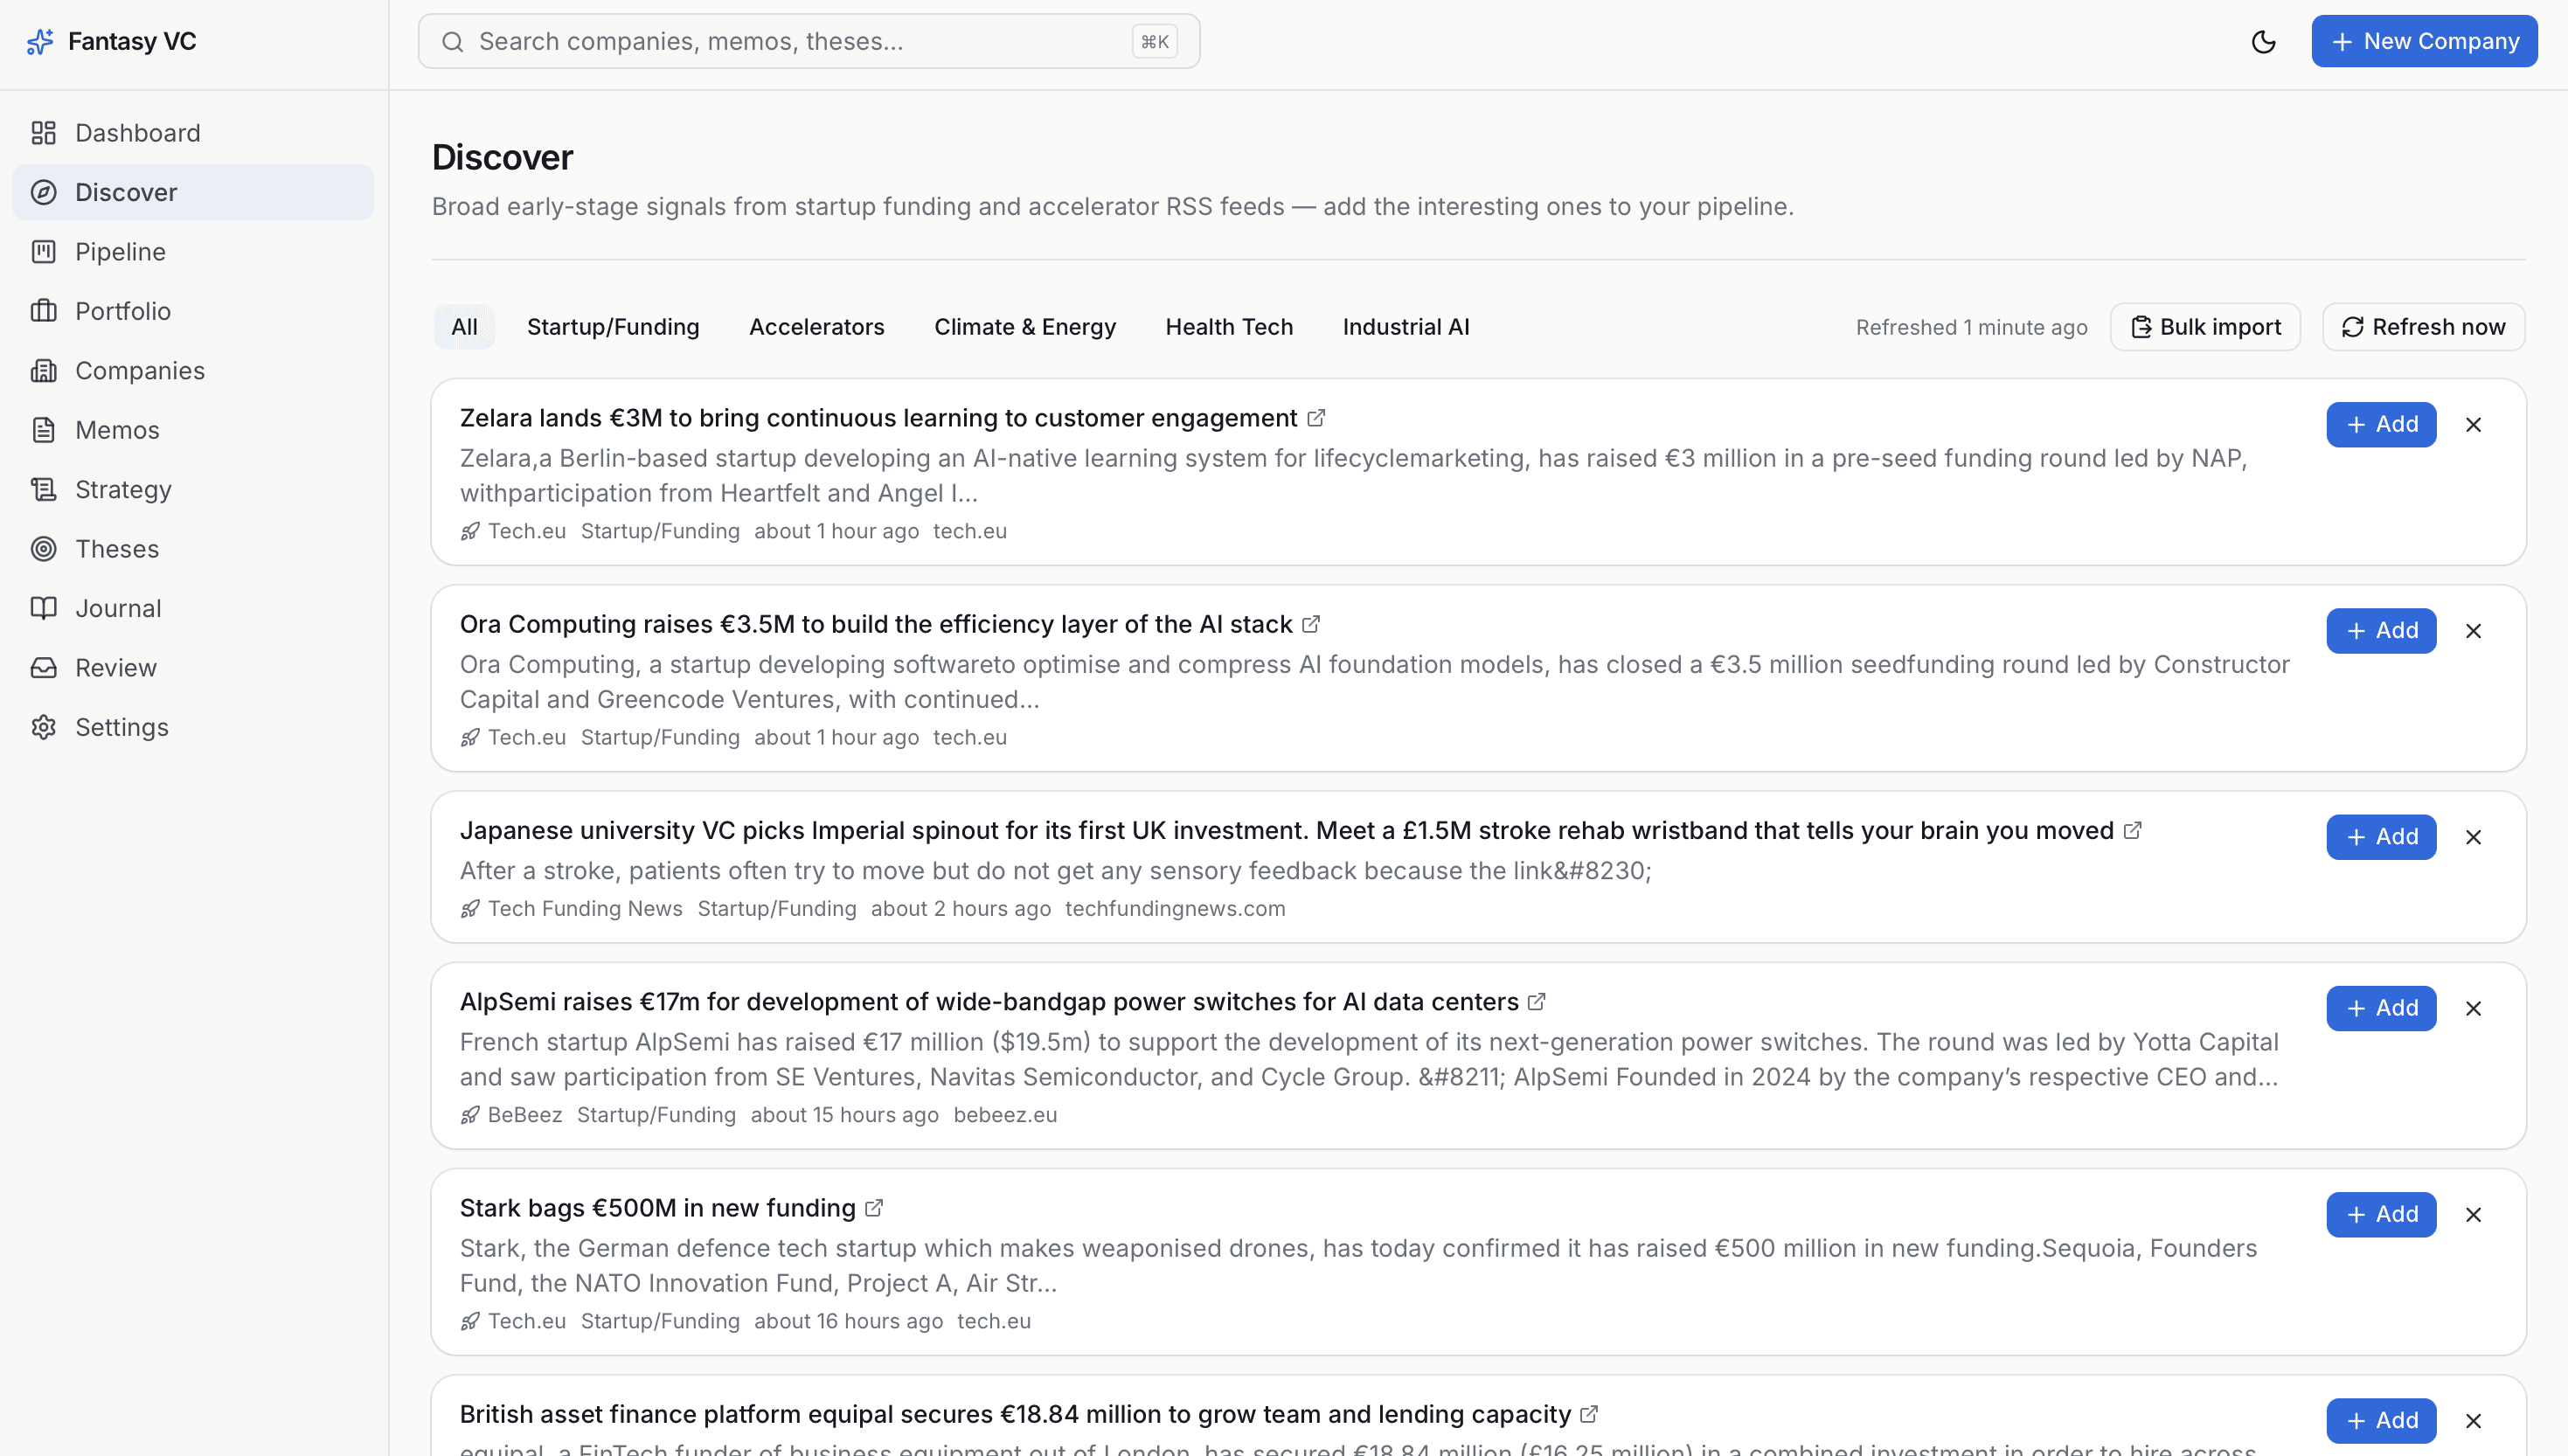Dismiss the AlpSemi card
The width and height of the screenshot is (2568, 1456).
click(2474, 1009)
